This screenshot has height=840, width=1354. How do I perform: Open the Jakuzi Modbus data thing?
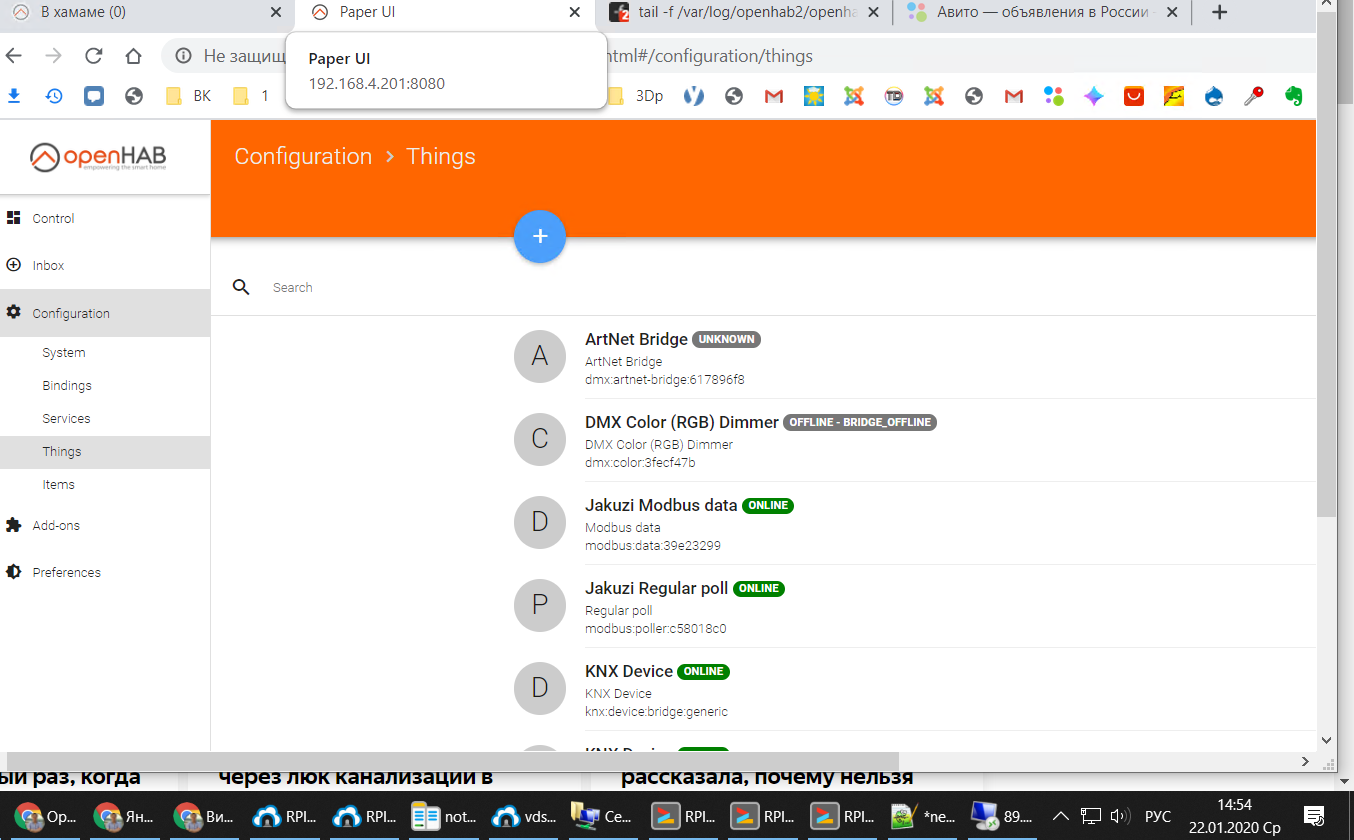661,505
